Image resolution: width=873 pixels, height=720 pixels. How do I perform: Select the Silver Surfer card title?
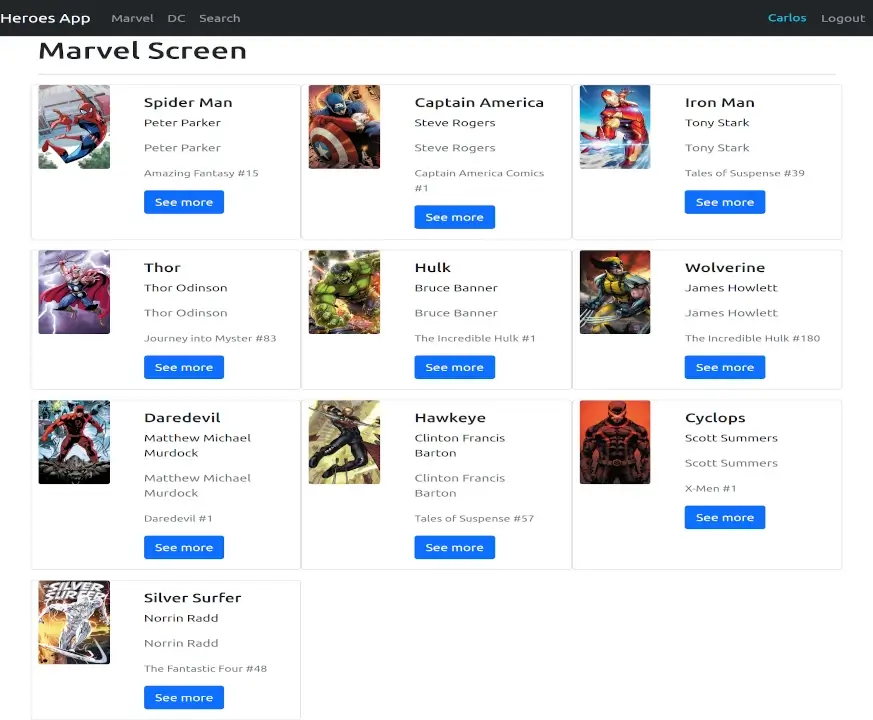tap(193, 598)
